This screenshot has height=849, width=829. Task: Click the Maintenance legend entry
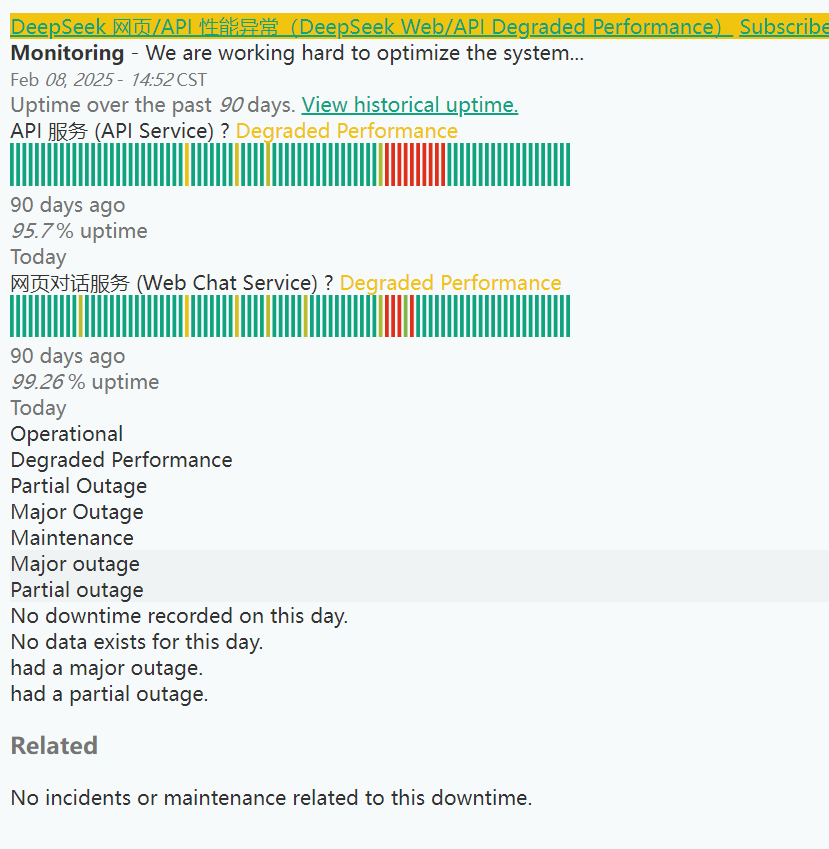click(x=72, y=538)
